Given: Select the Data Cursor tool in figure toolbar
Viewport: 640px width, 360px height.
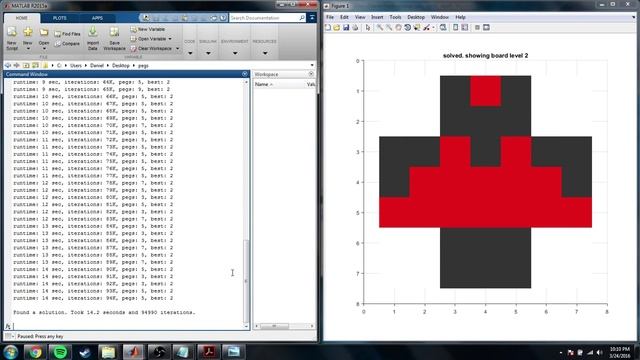Looking at the screenshot, I should coord(417,27).
